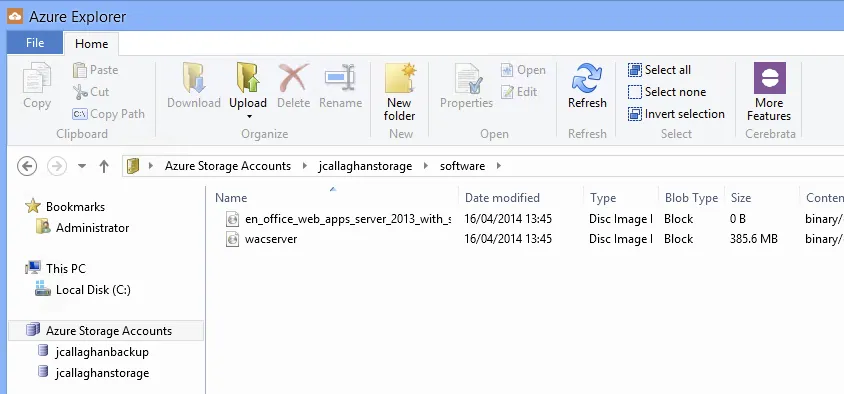
Task: Click the Open ribbon command
Action: point(523,70)
